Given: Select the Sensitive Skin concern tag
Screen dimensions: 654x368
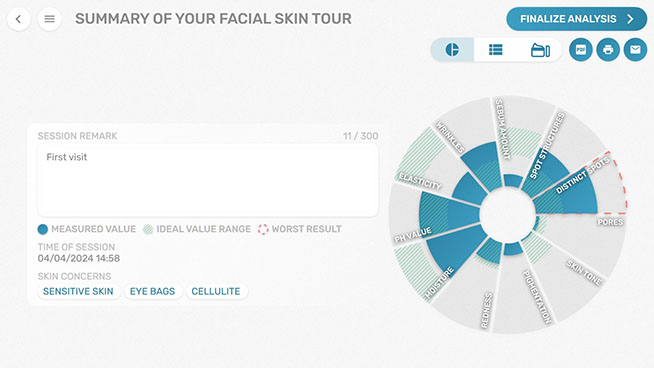Looking at the screenshot, I should tap(78, 291).
